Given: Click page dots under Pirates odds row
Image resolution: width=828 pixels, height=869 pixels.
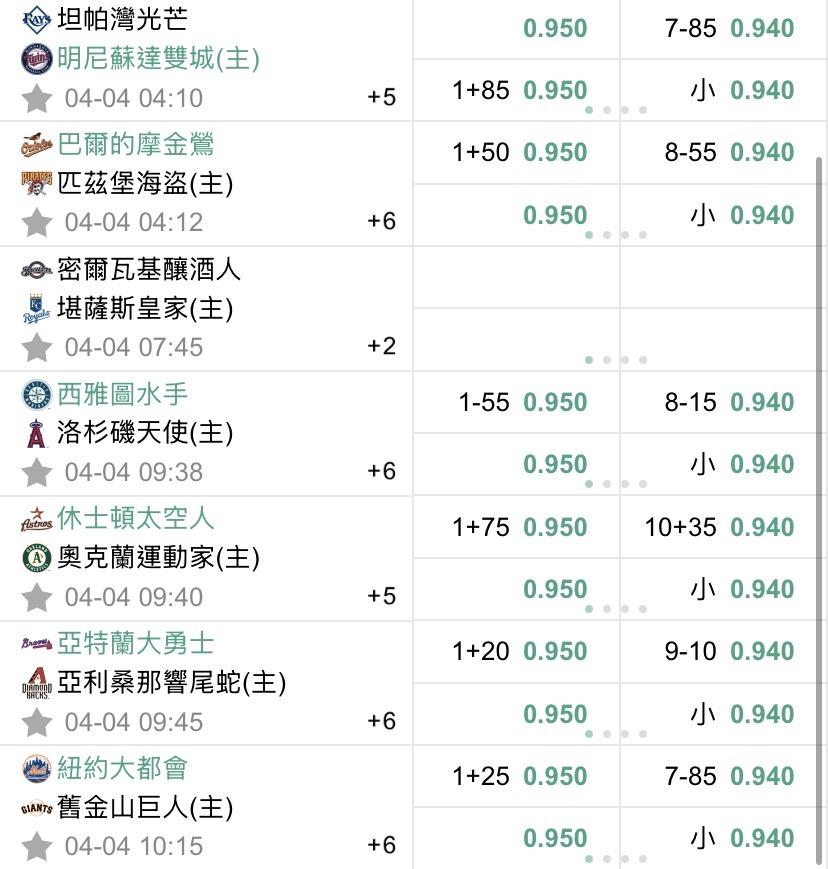Looking at the screenshot, I should coord(615,235).
